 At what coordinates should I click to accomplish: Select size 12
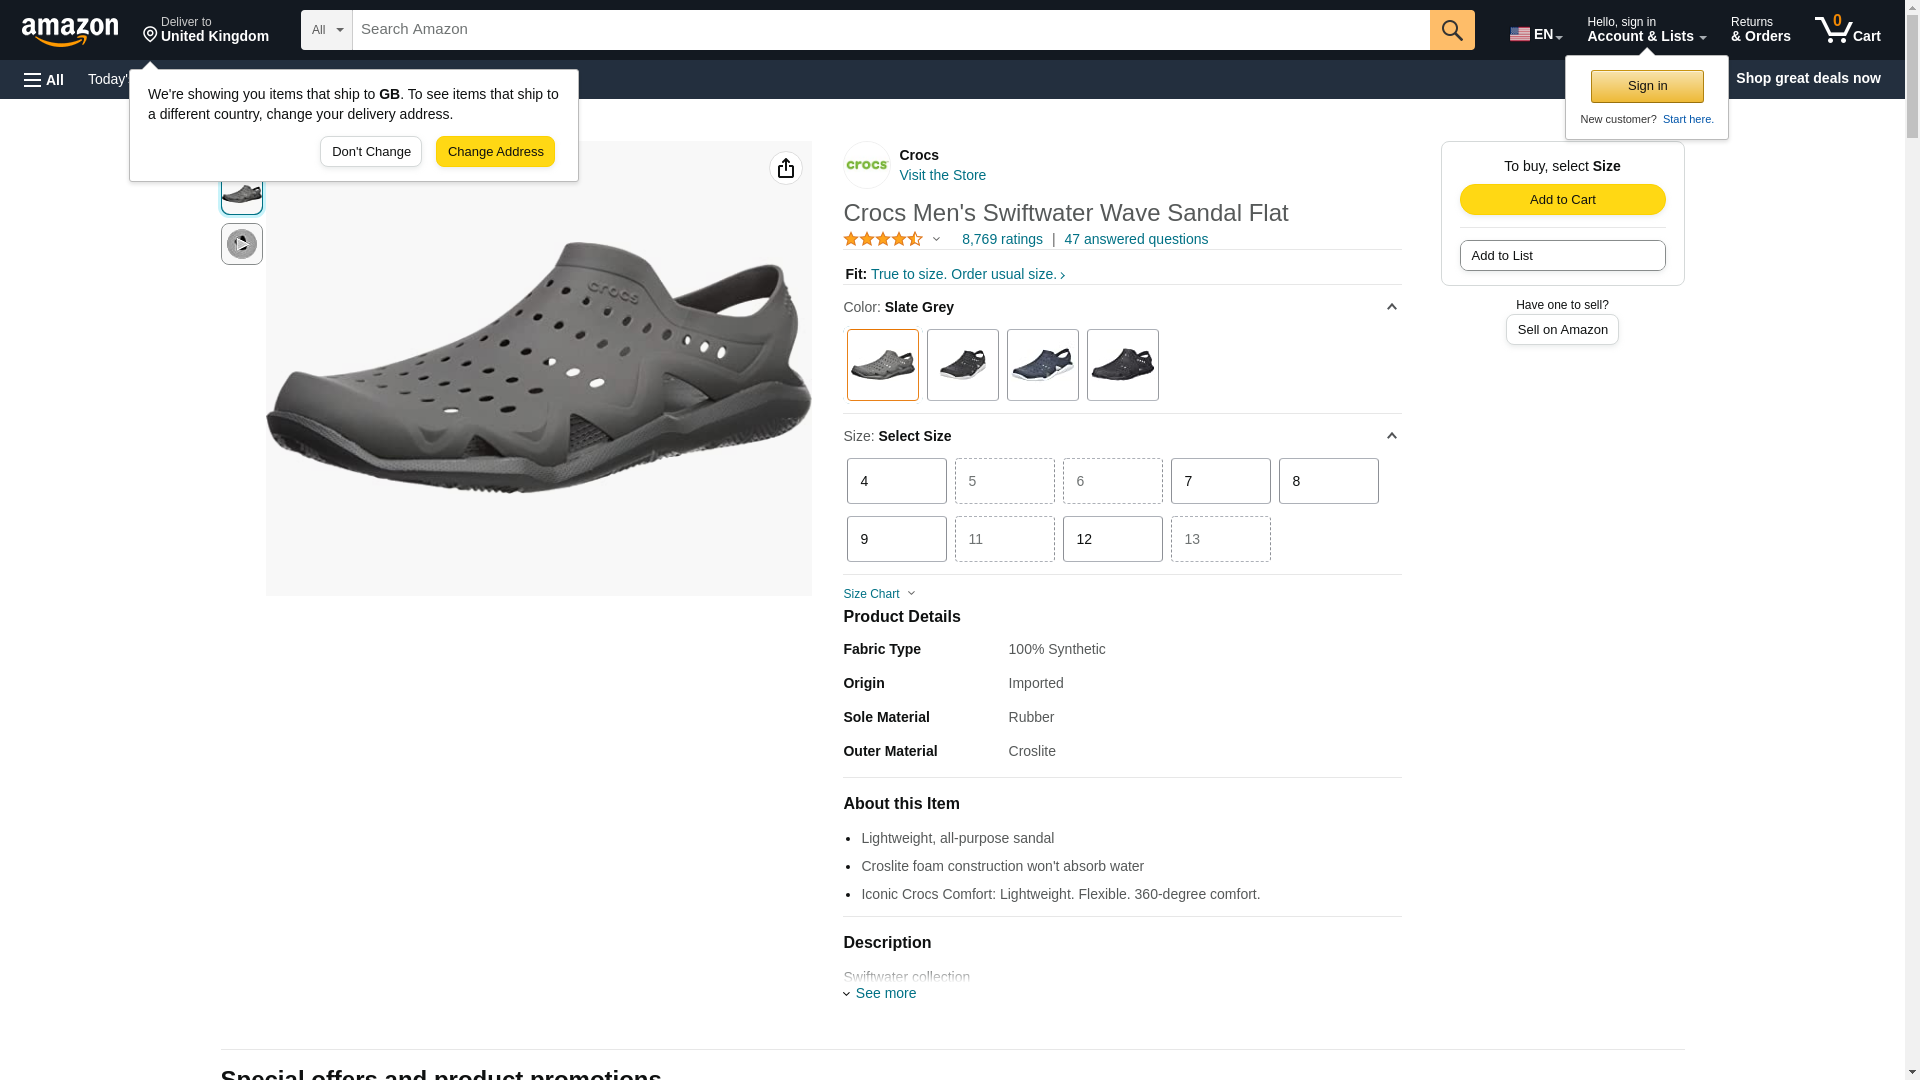[1112, 539]
